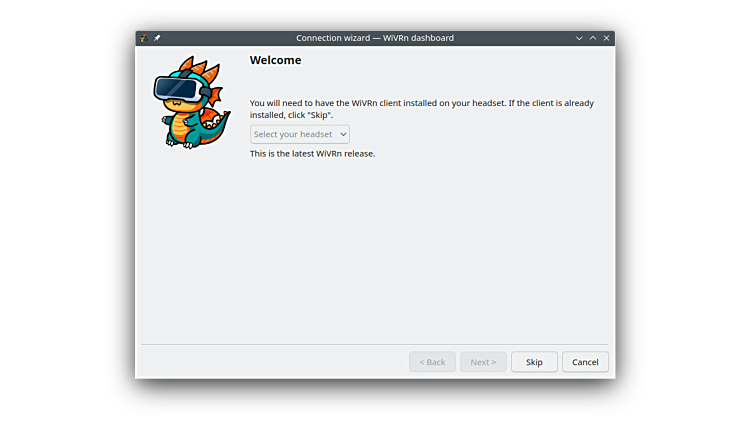Click the WiVRn app icon in title bar
752x423 pixels.
point(144,38)
